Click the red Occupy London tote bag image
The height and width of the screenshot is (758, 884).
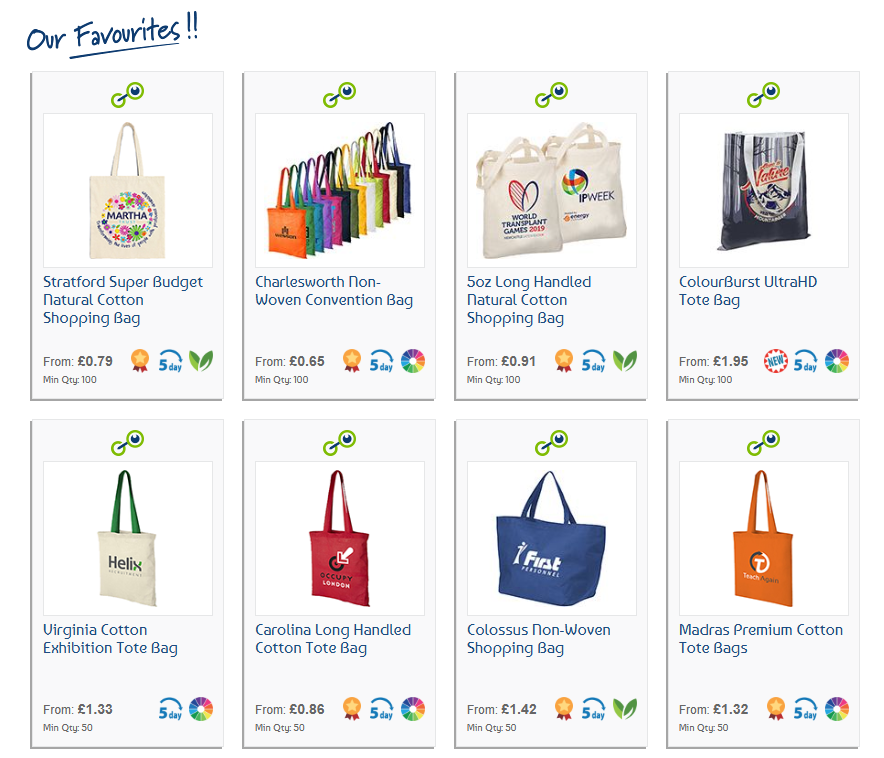point(340,538)
